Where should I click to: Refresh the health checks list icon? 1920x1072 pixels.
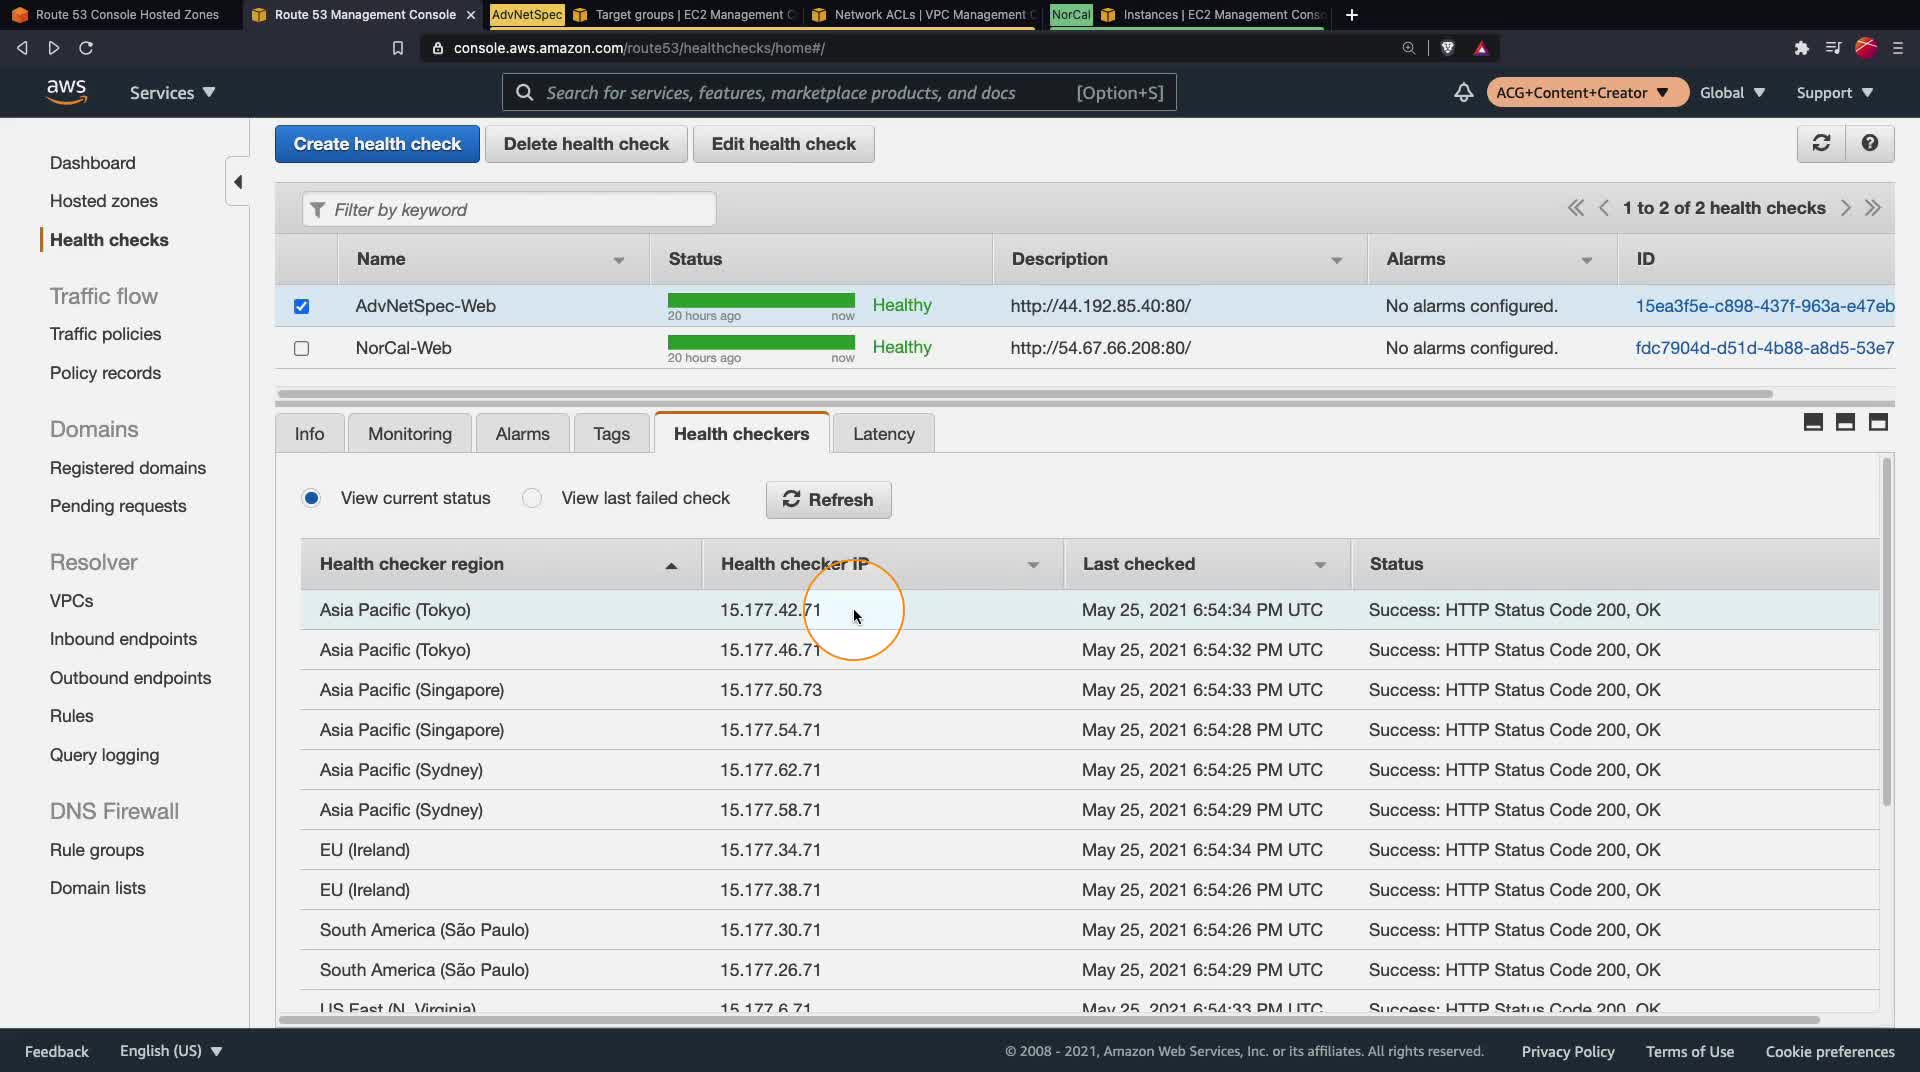coord(1821,143)
